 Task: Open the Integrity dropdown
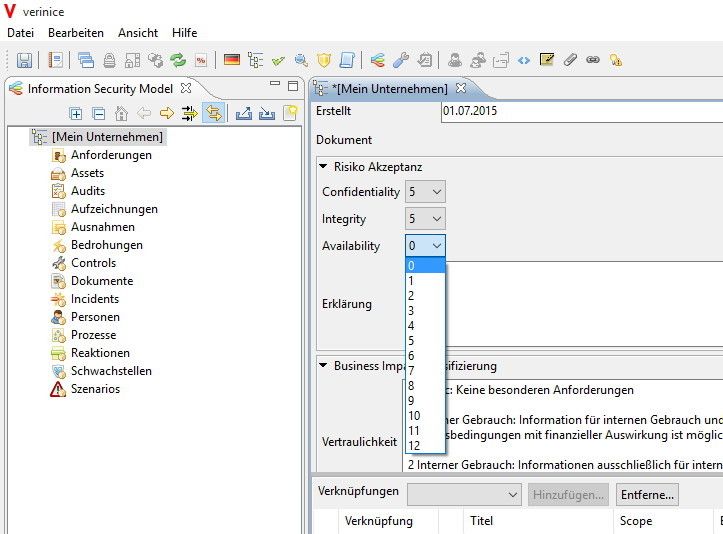click(425, 219)
